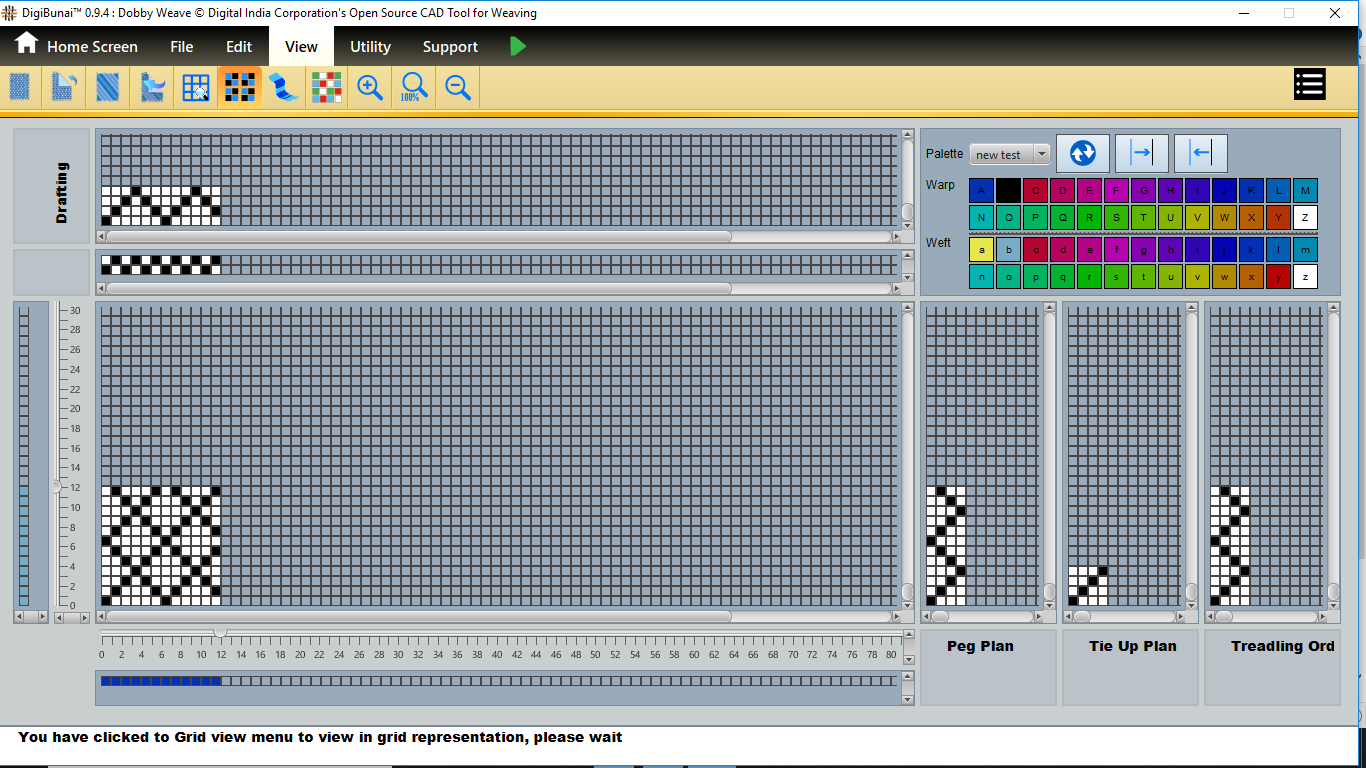Click the right-arrow-to-bar palette button
Viewport: 1366px width, 768px height.
[1141, 153]
